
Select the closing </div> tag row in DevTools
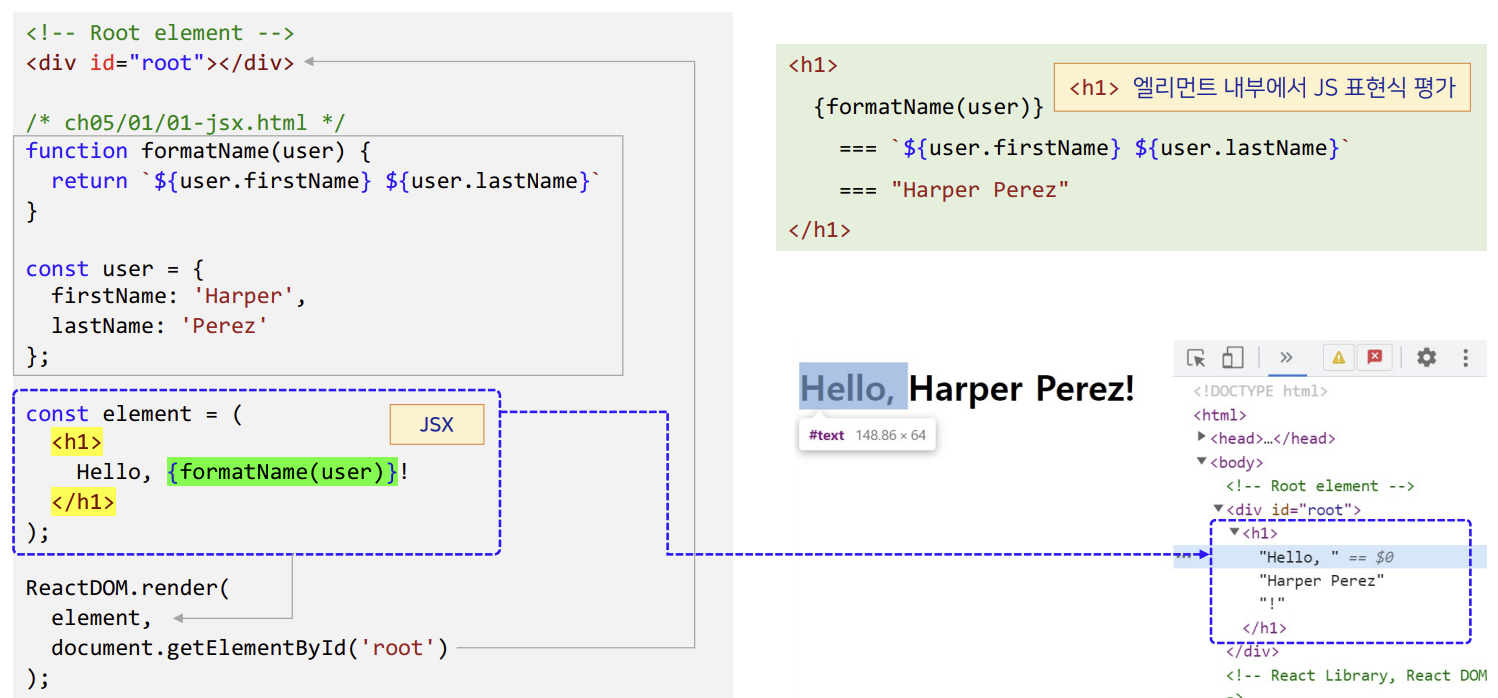1253,652
